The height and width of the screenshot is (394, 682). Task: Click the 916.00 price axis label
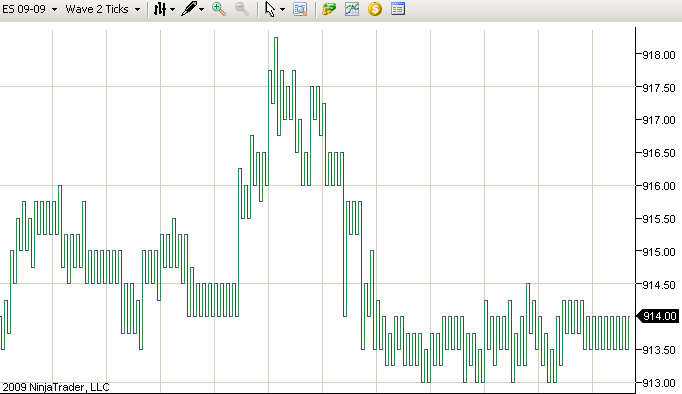pos(659,186)
